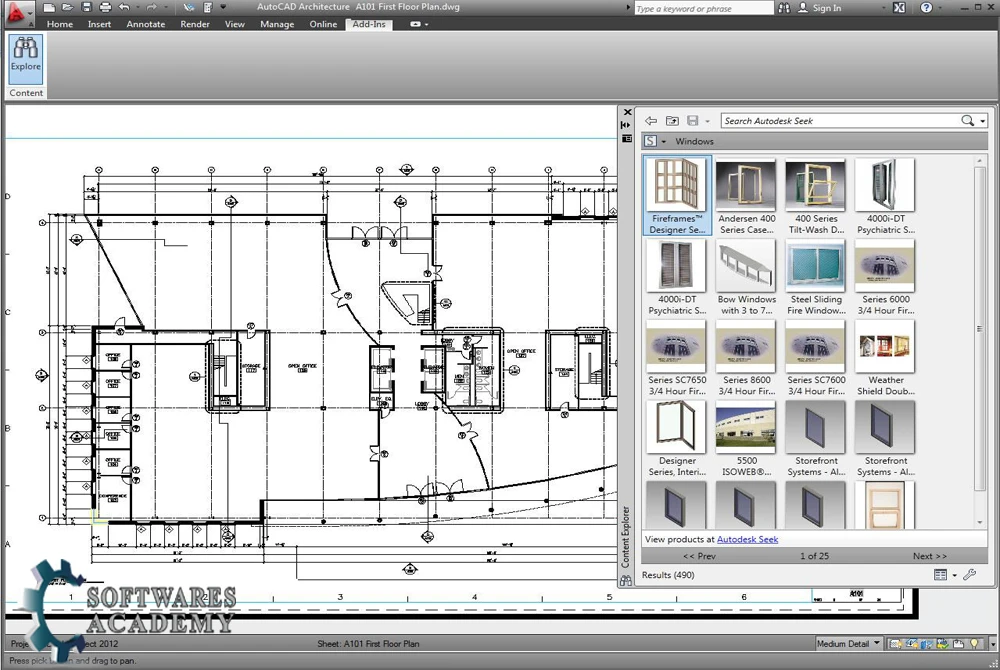Open the view options dropdown arrow
1000x670 pixels.
pyautogui.click(x=955, y=576)
